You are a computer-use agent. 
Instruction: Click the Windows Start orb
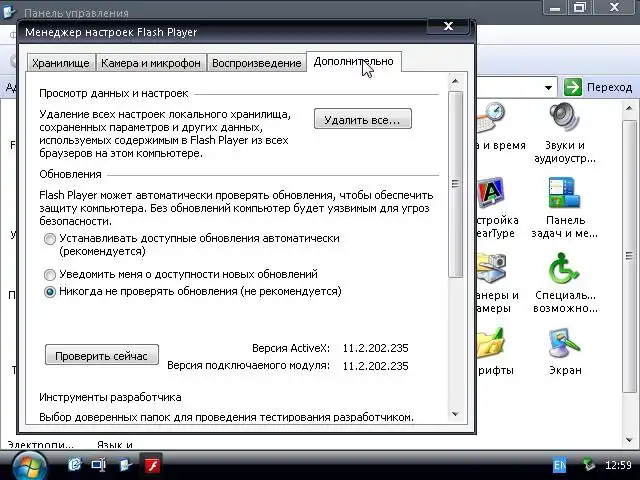click(29, 466)
